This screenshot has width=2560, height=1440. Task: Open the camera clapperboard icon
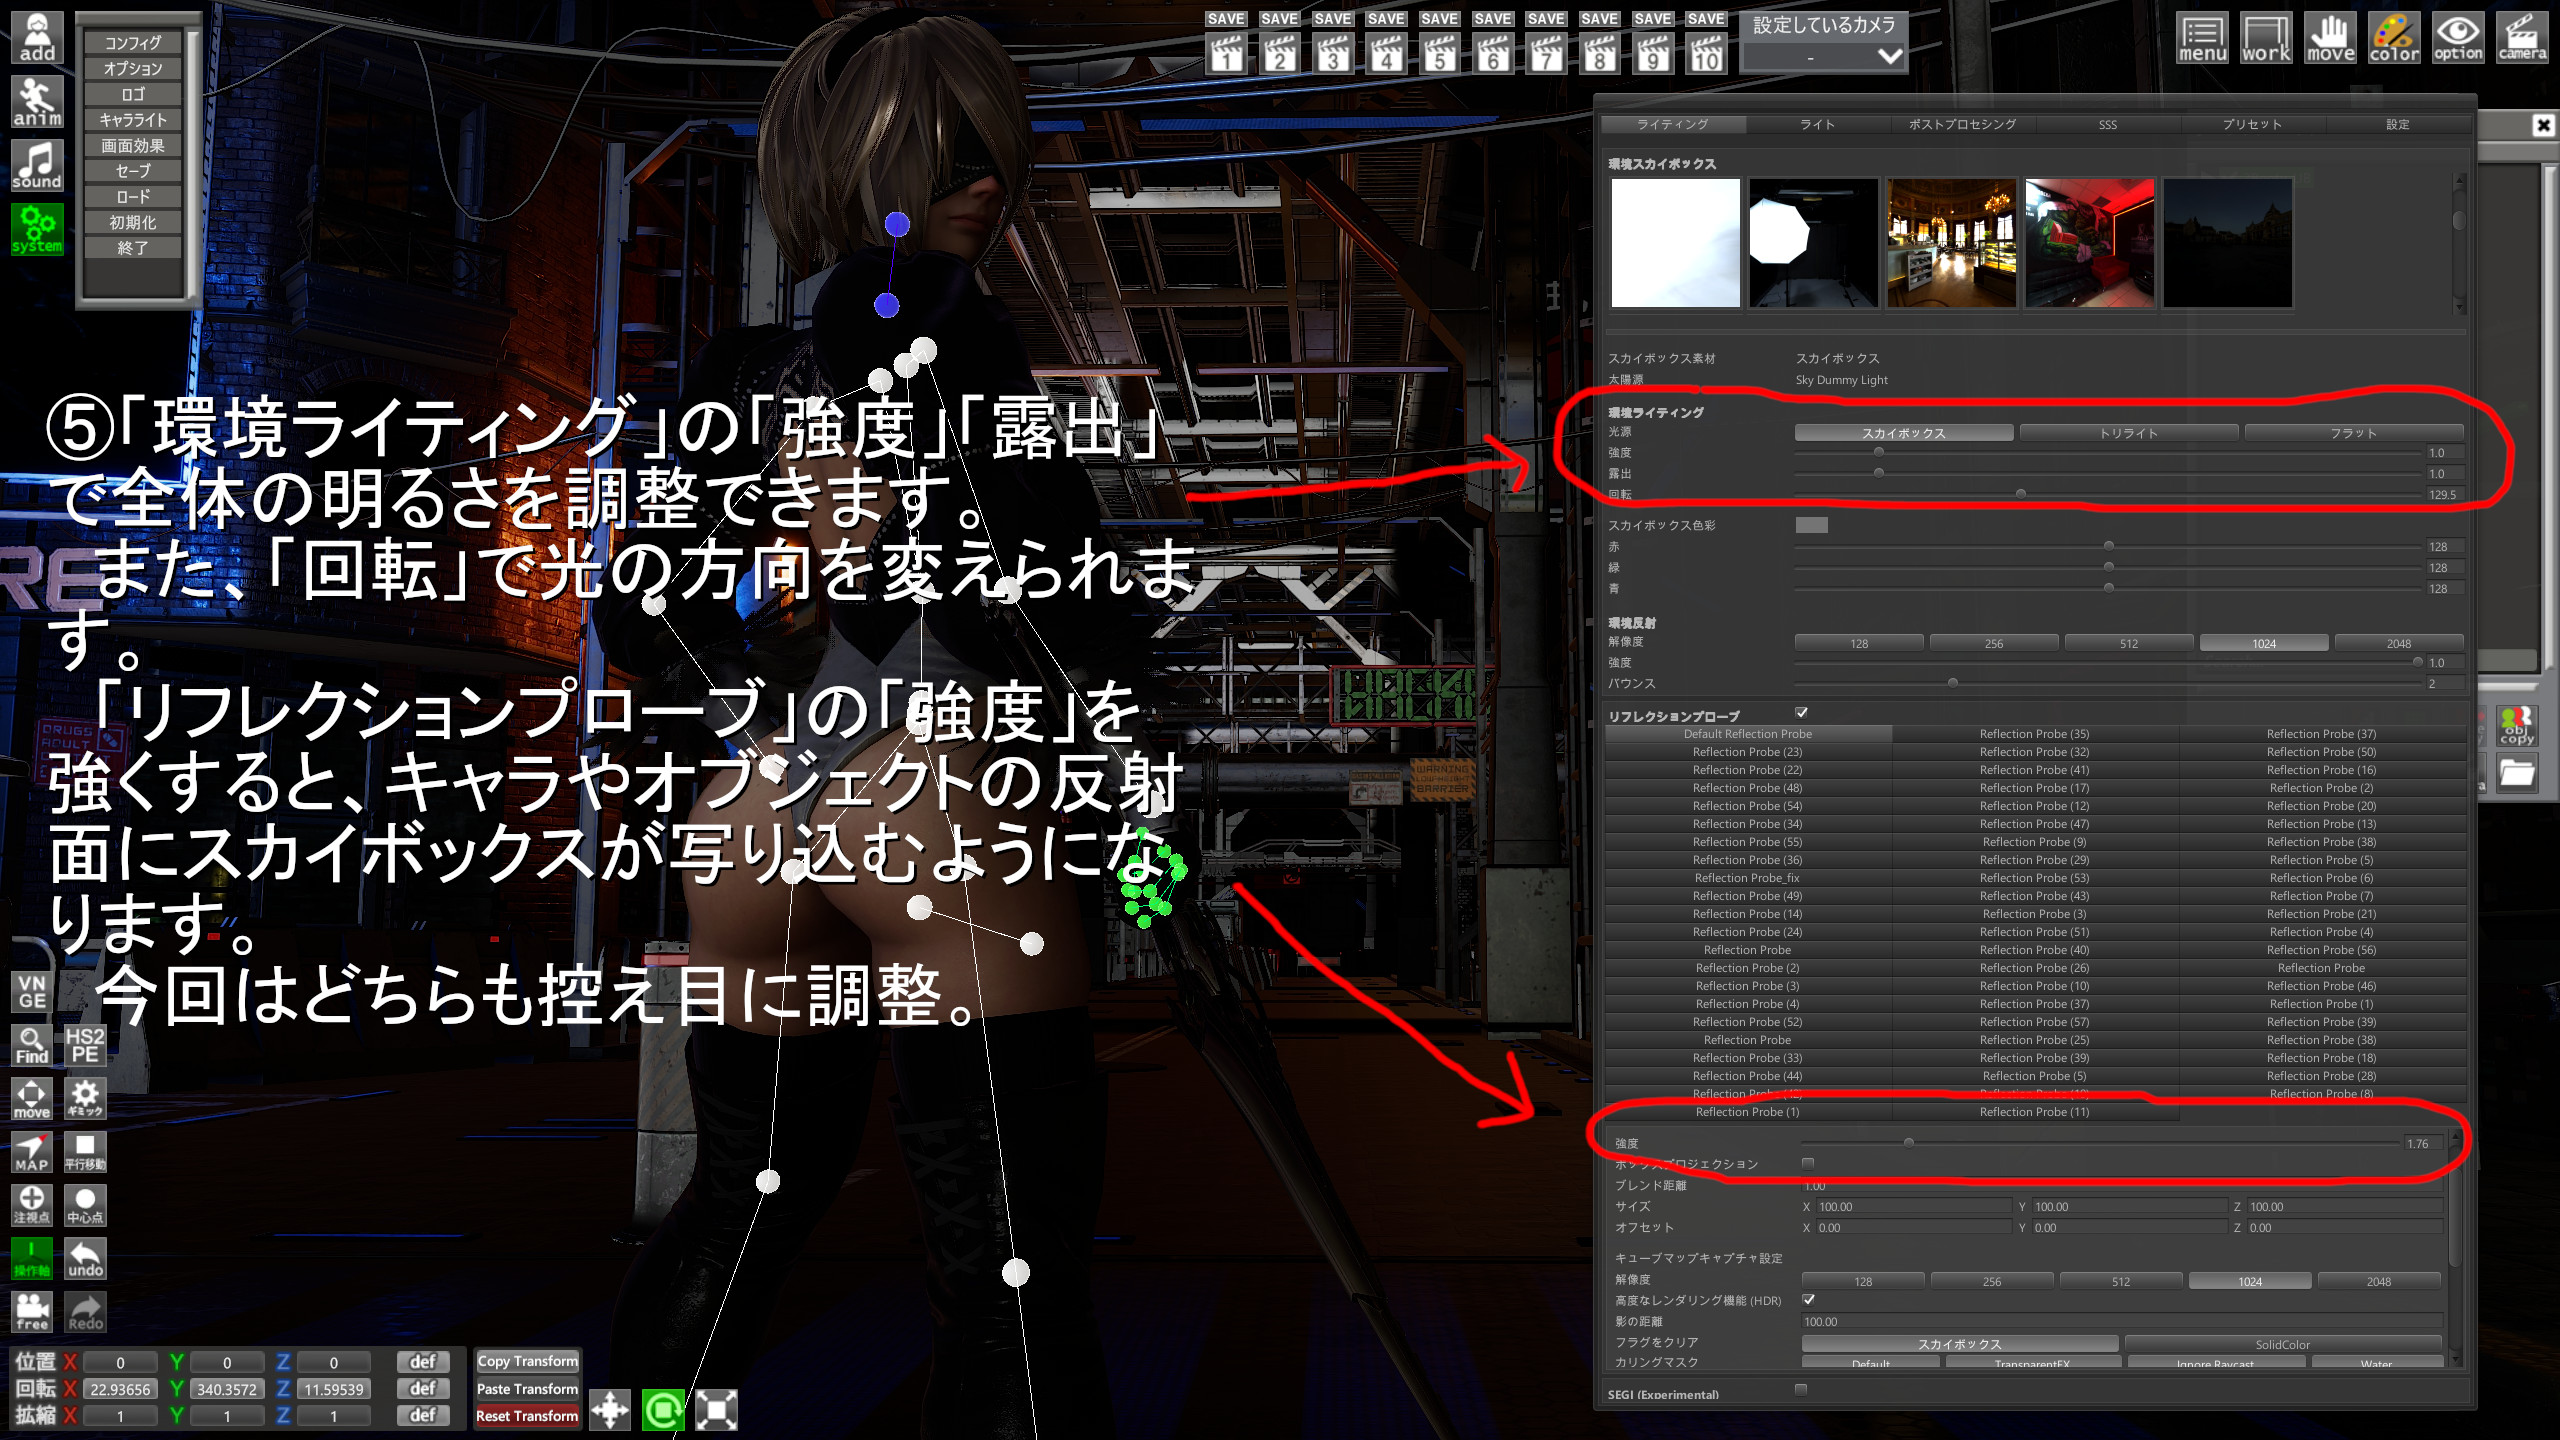(2521, 38)
